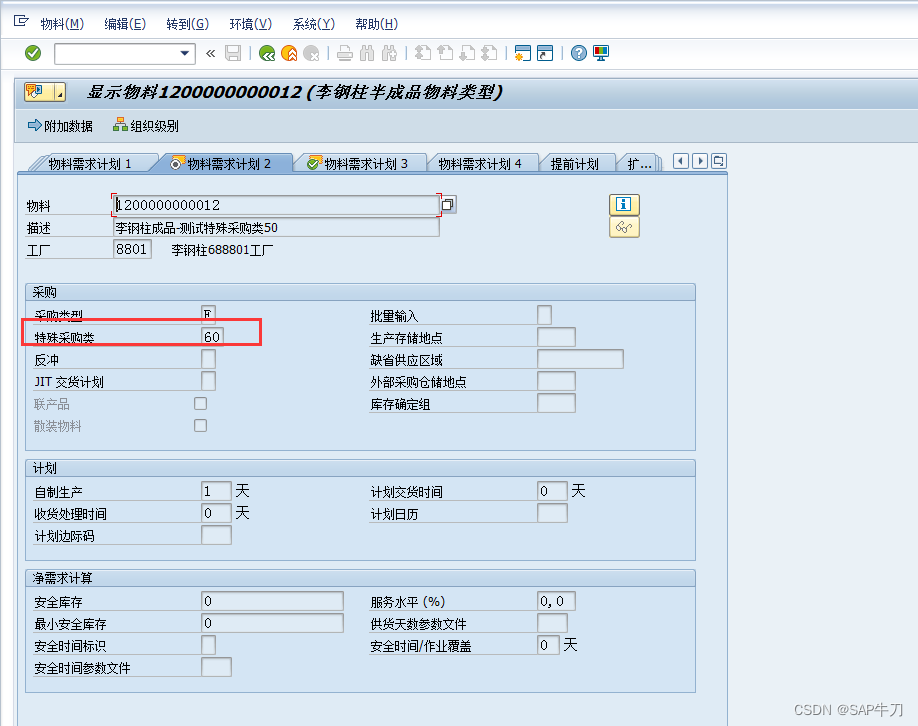This screenshot has height=726, width=918.
Task: Click the search help icon beside 物料 field
Action: (x=448, y=204)
